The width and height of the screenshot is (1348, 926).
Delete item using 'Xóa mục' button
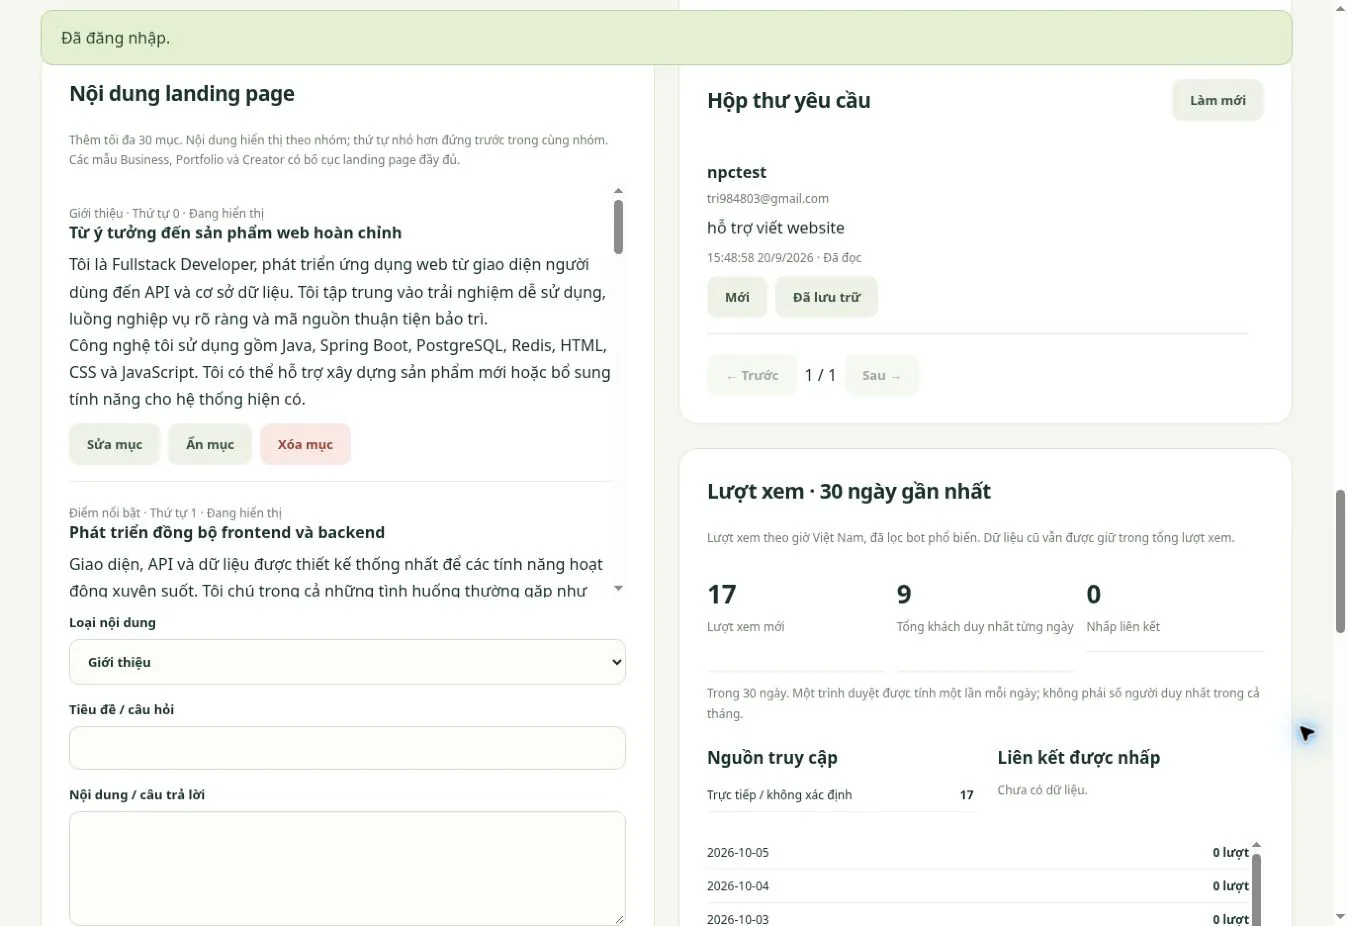[305, 445]
